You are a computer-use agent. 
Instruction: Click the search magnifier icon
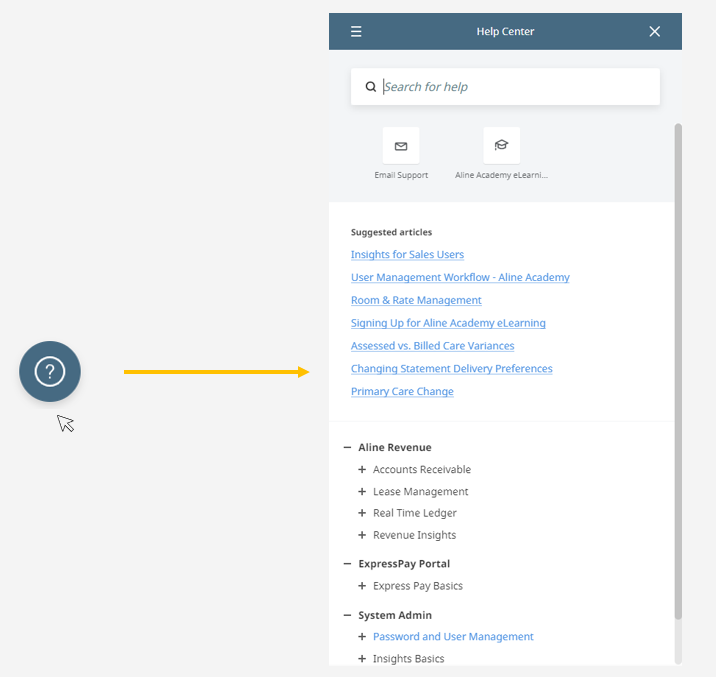pyautogui.click(x=371, y=87)
